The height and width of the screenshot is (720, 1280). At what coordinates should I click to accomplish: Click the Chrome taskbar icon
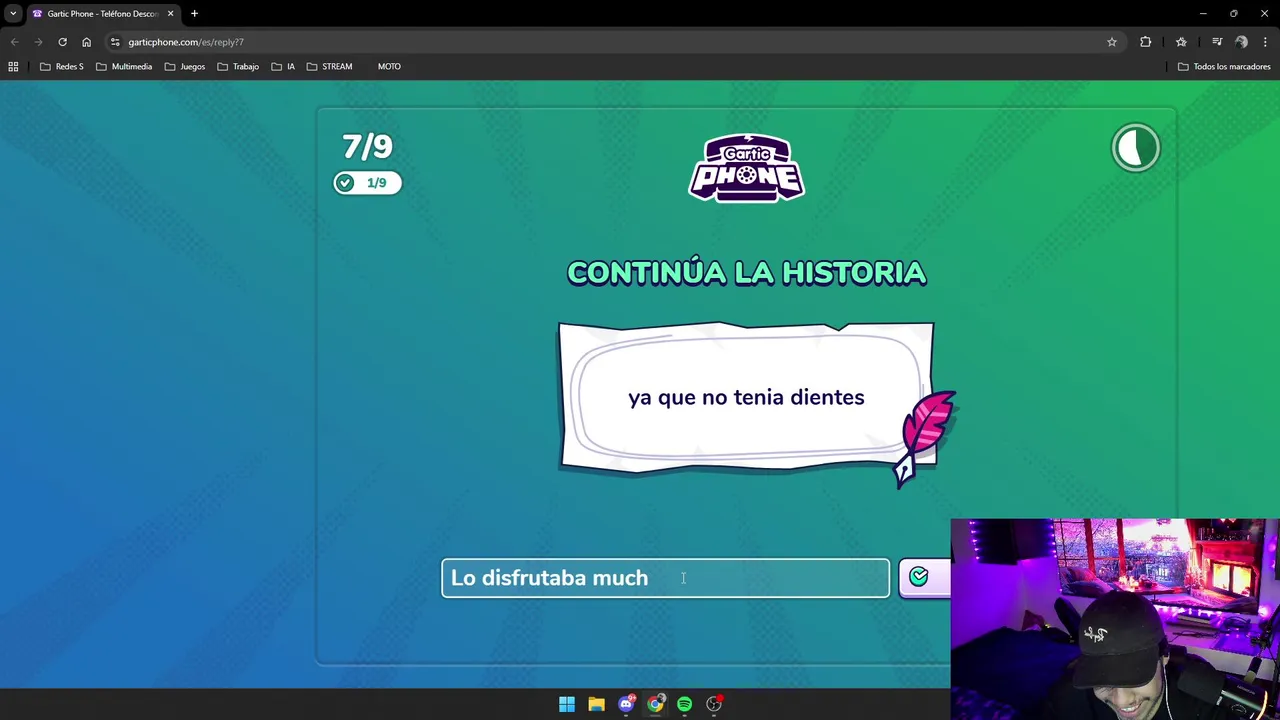click(x=655, y=704)
